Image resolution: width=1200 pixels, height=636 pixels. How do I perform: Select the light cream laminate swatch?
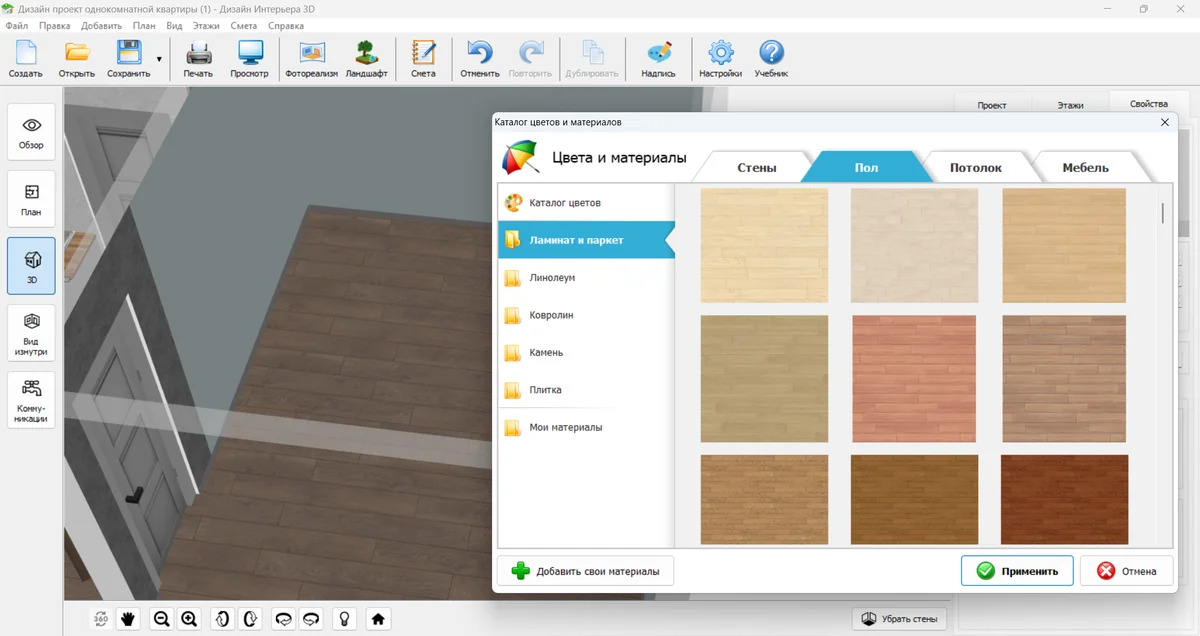click(765, 245)
